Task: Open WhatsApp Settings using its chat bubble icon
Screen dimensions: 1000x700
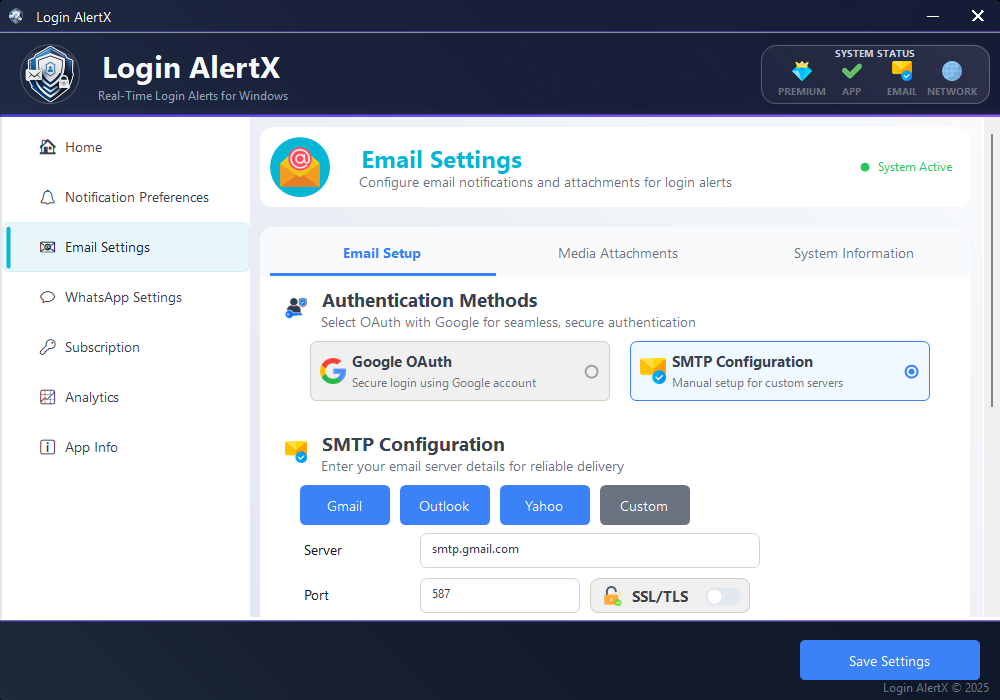Action: pos(47,297)
